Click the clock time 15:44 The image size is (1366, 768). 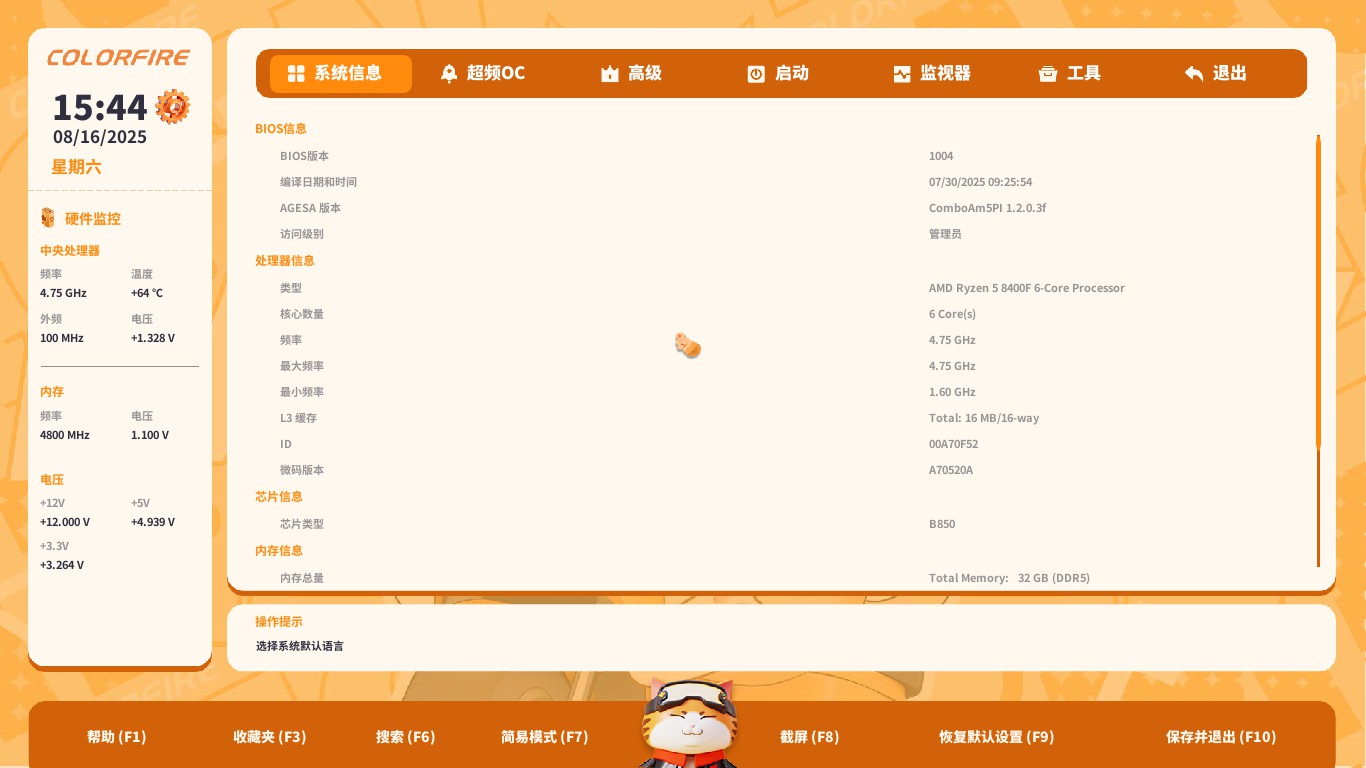pyautogui.click(x=100, y=107)
